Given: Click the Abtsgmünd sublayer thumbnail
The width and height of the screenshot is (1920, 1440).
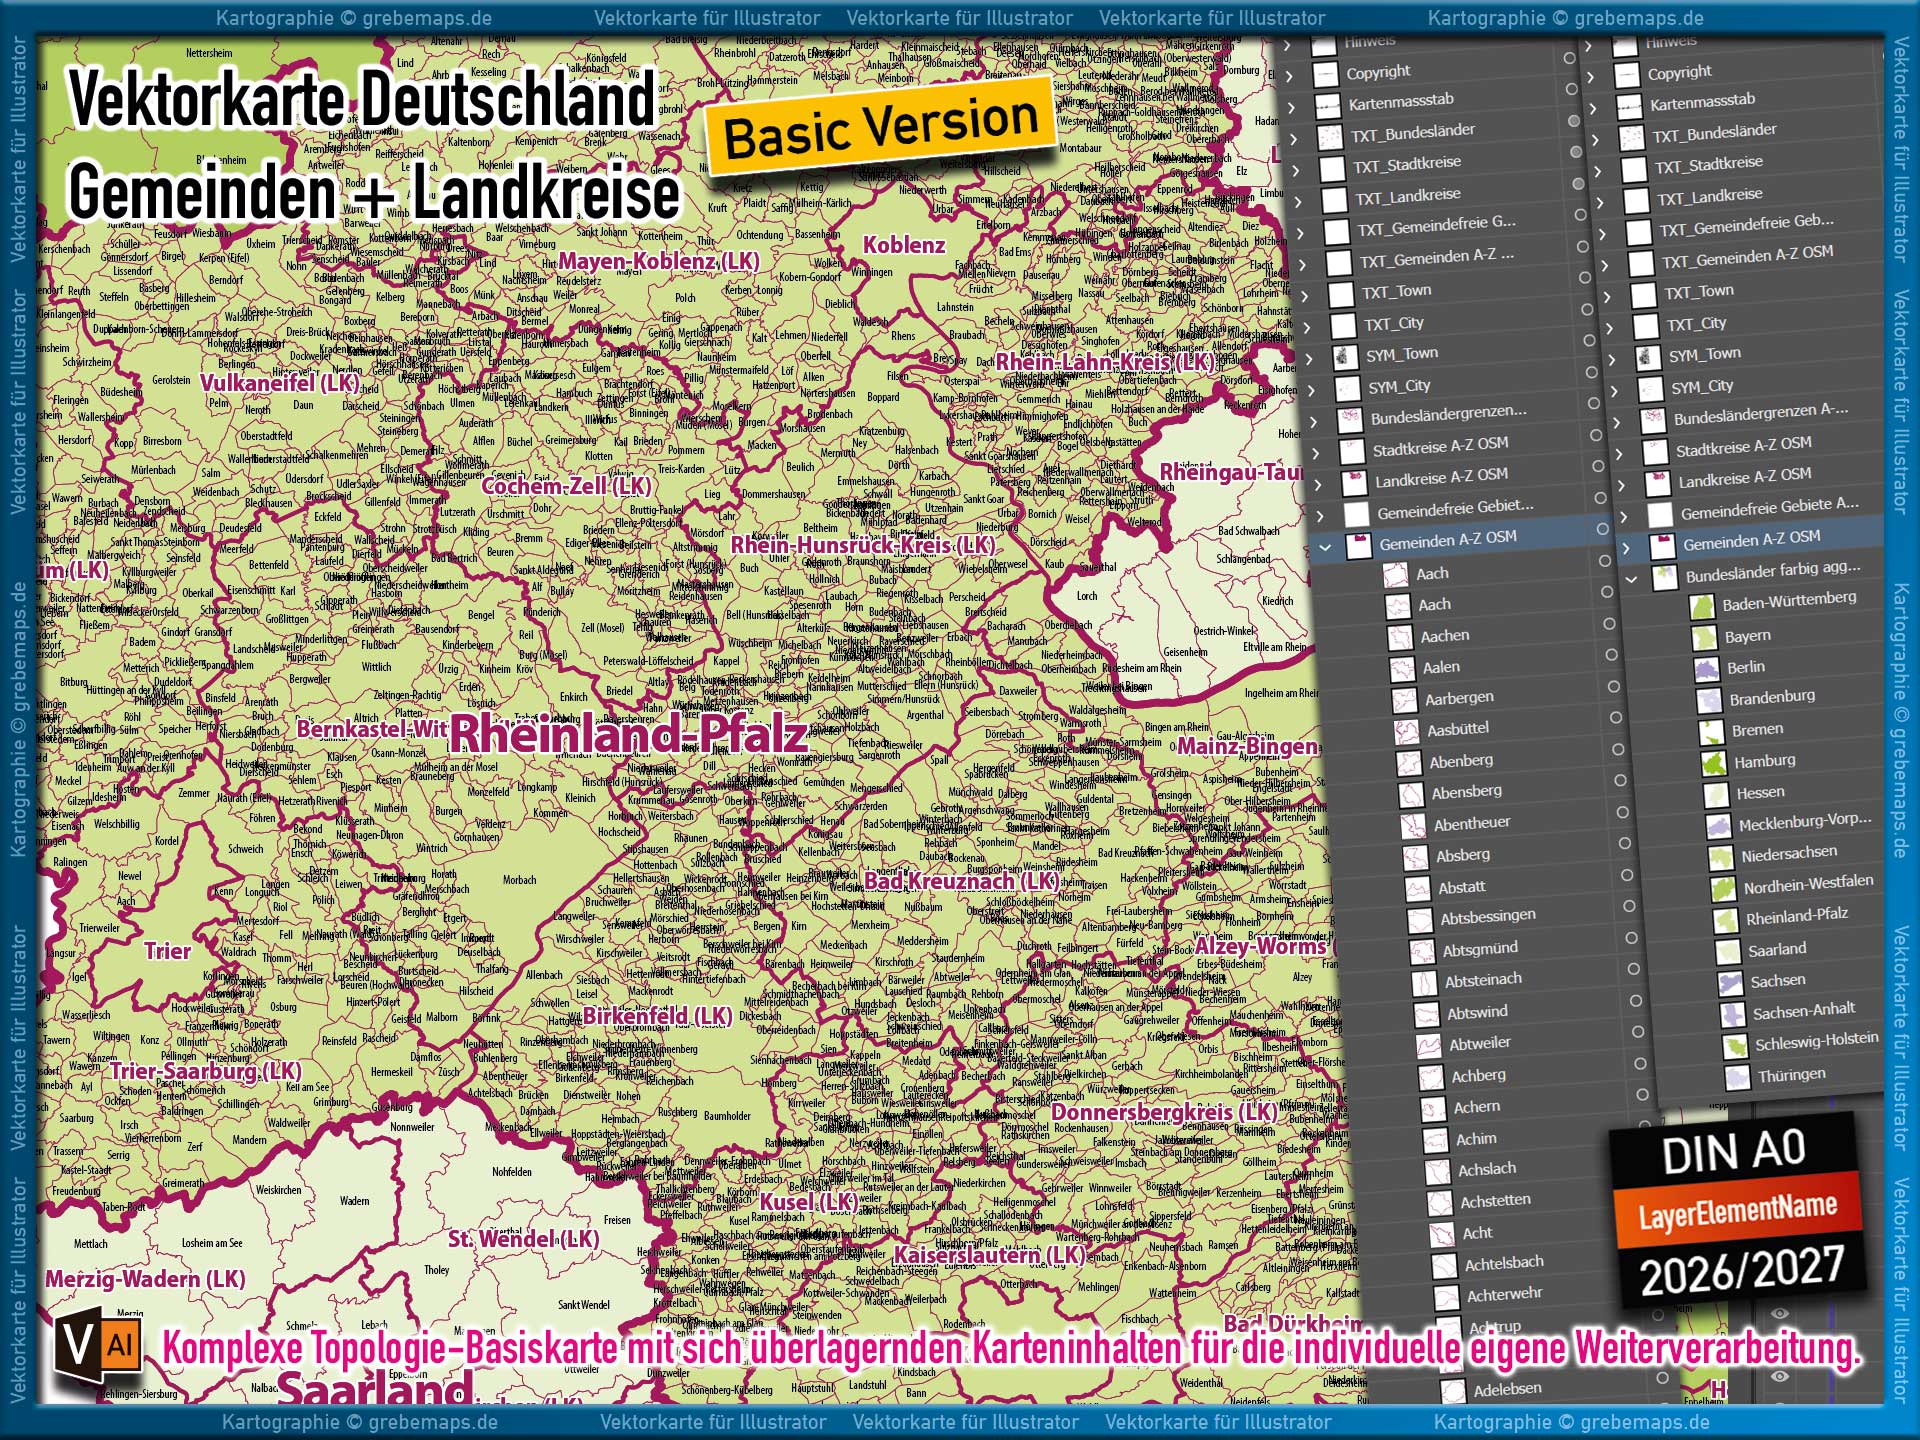Looking at the screenshot, I should 1421,952.
